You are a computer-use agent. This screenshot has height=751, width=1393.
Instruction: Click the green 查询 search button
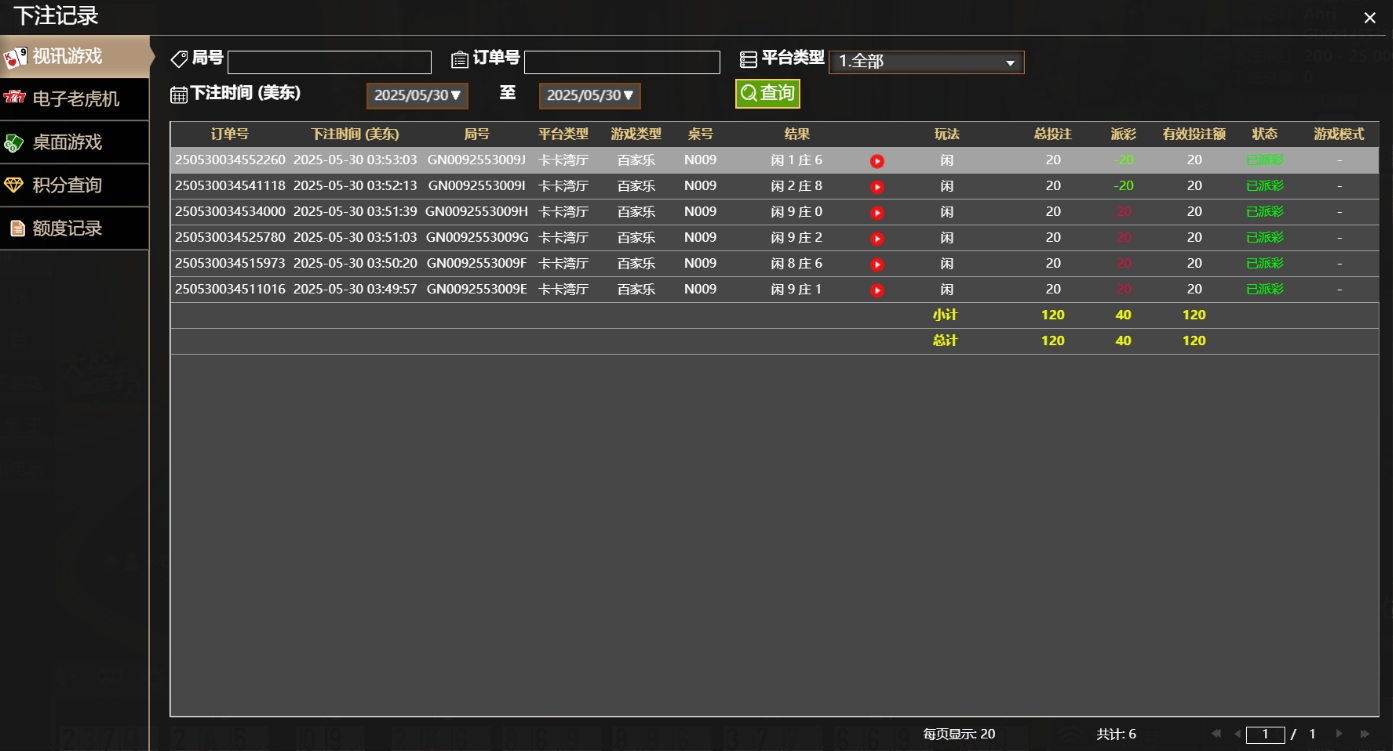[767, 94]
